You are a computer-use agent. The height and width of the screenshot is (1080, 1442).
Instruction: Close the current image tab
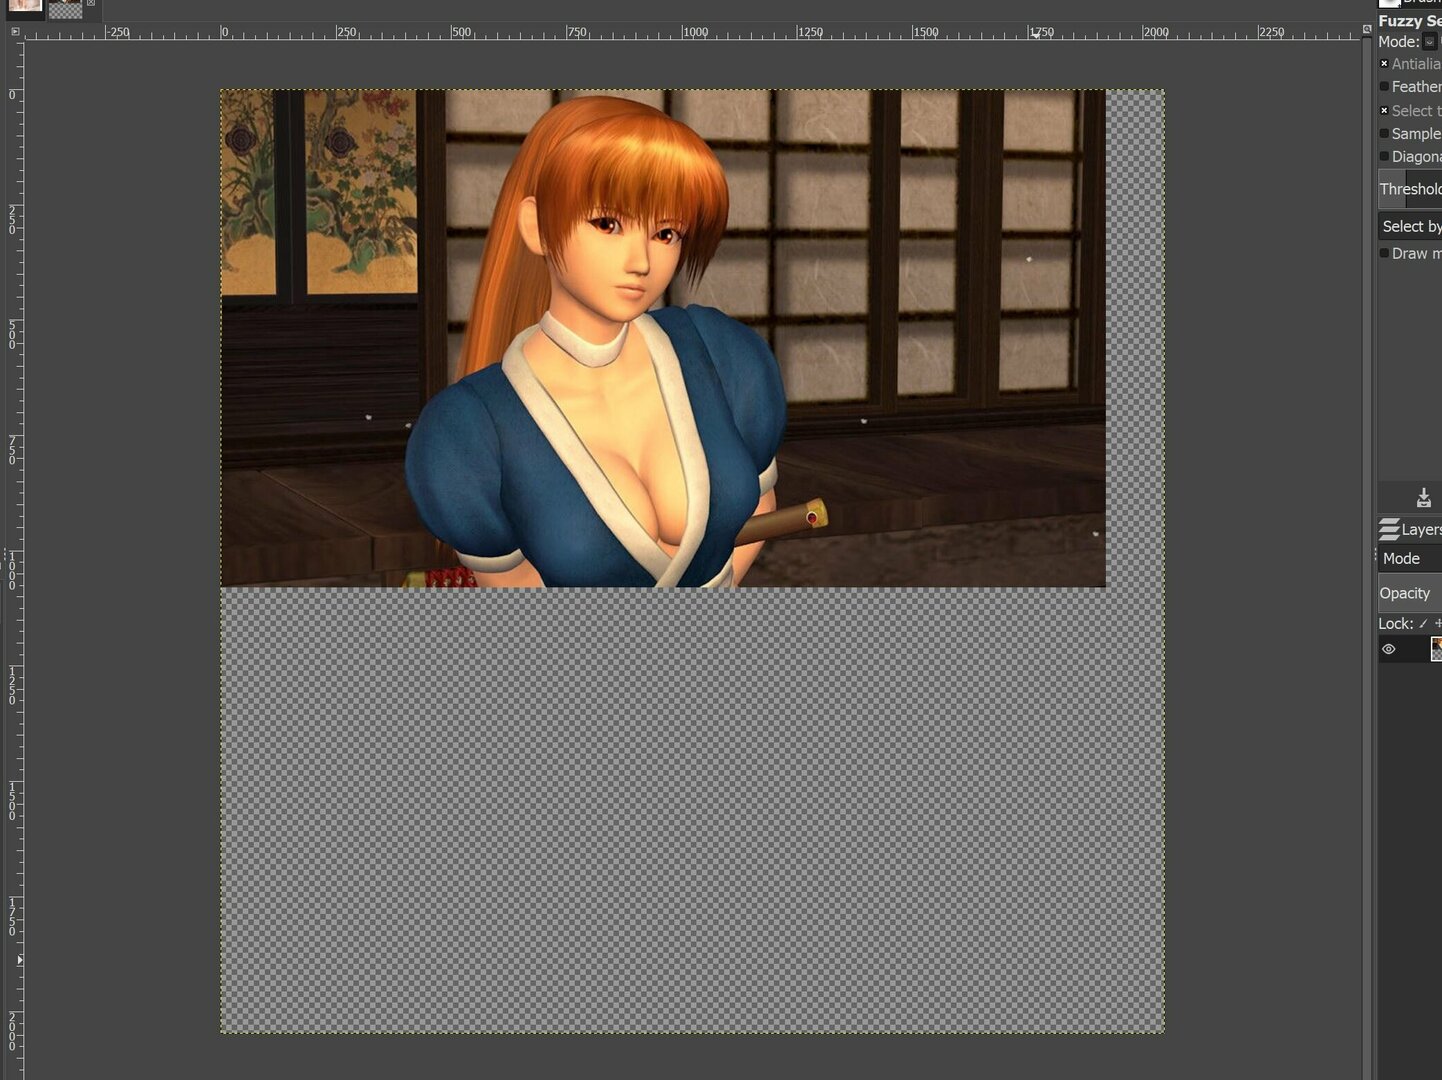(x=90, y=3)
